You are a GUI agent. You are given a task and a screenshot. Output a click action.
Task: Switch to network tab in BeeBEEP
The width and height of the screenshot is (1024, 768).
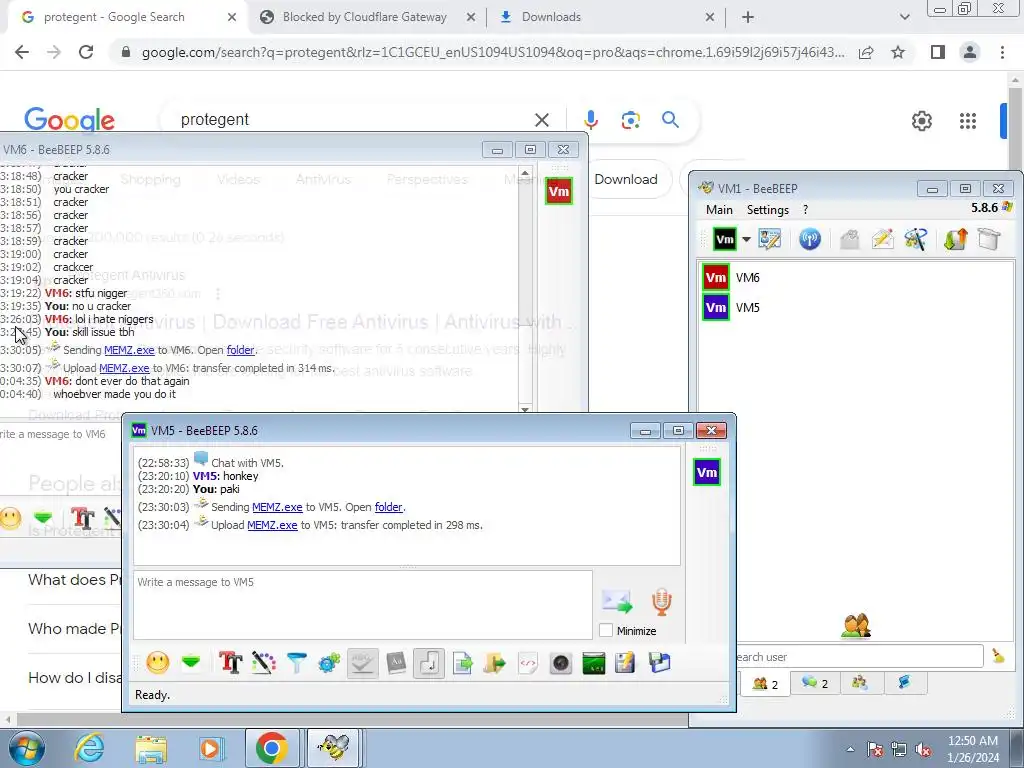904,683
